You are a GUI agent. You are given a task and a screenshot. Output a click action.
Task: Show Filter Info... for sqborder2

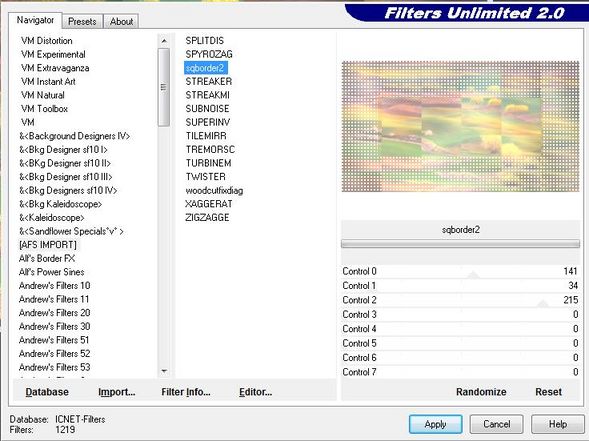186,392
